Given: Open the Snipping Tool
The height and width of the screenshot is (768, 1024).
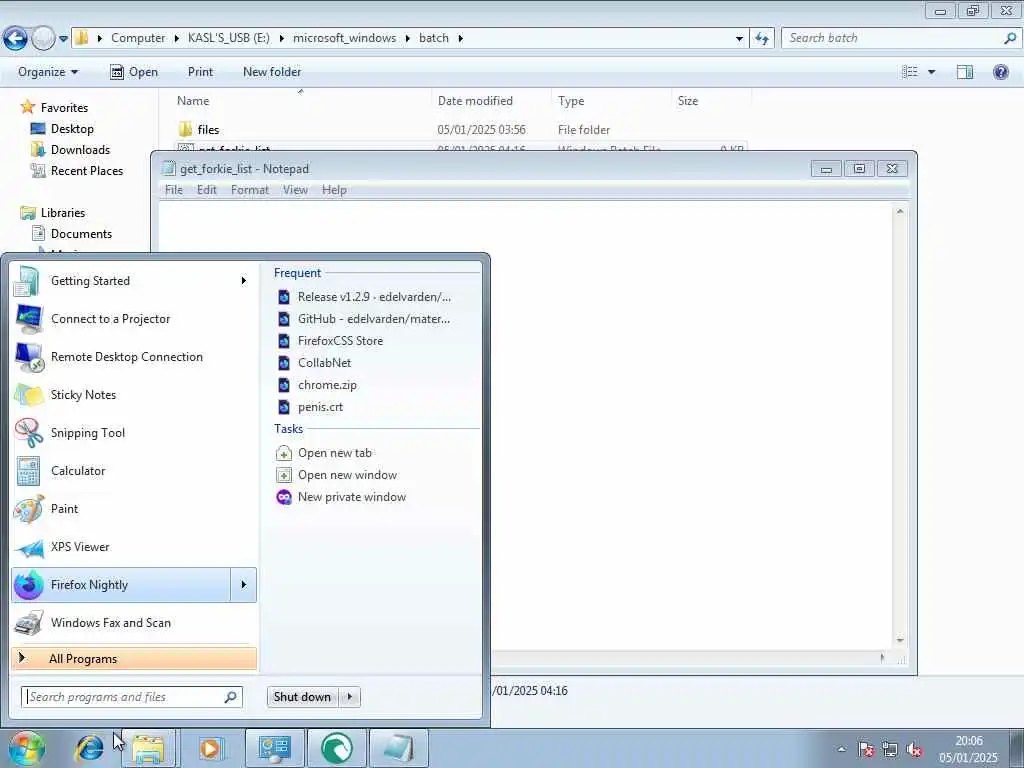Looking at the screenshot, I should coord(134,432).
